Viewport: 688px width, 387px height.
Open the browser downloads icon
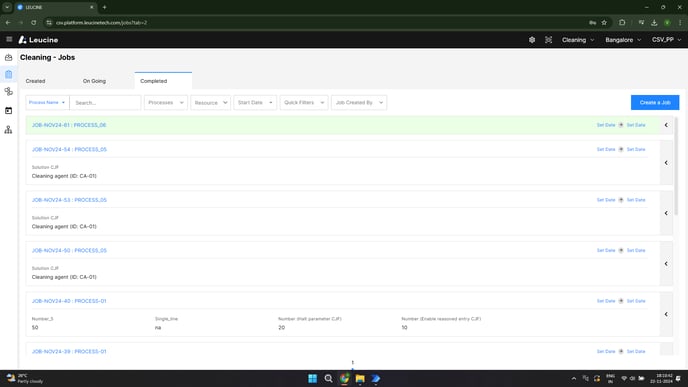click(x=654, y=22)
